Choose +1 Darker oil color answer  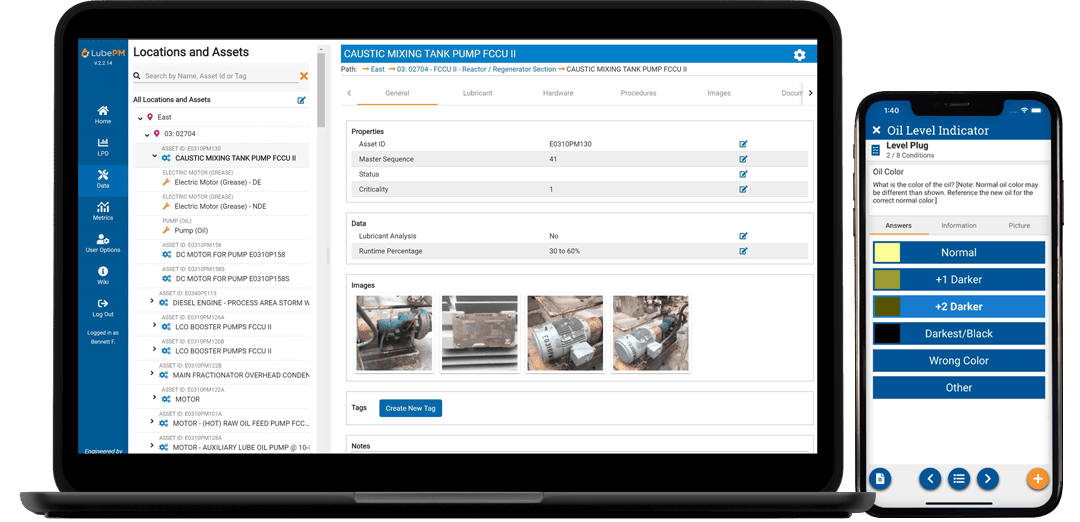pos(959,280)
